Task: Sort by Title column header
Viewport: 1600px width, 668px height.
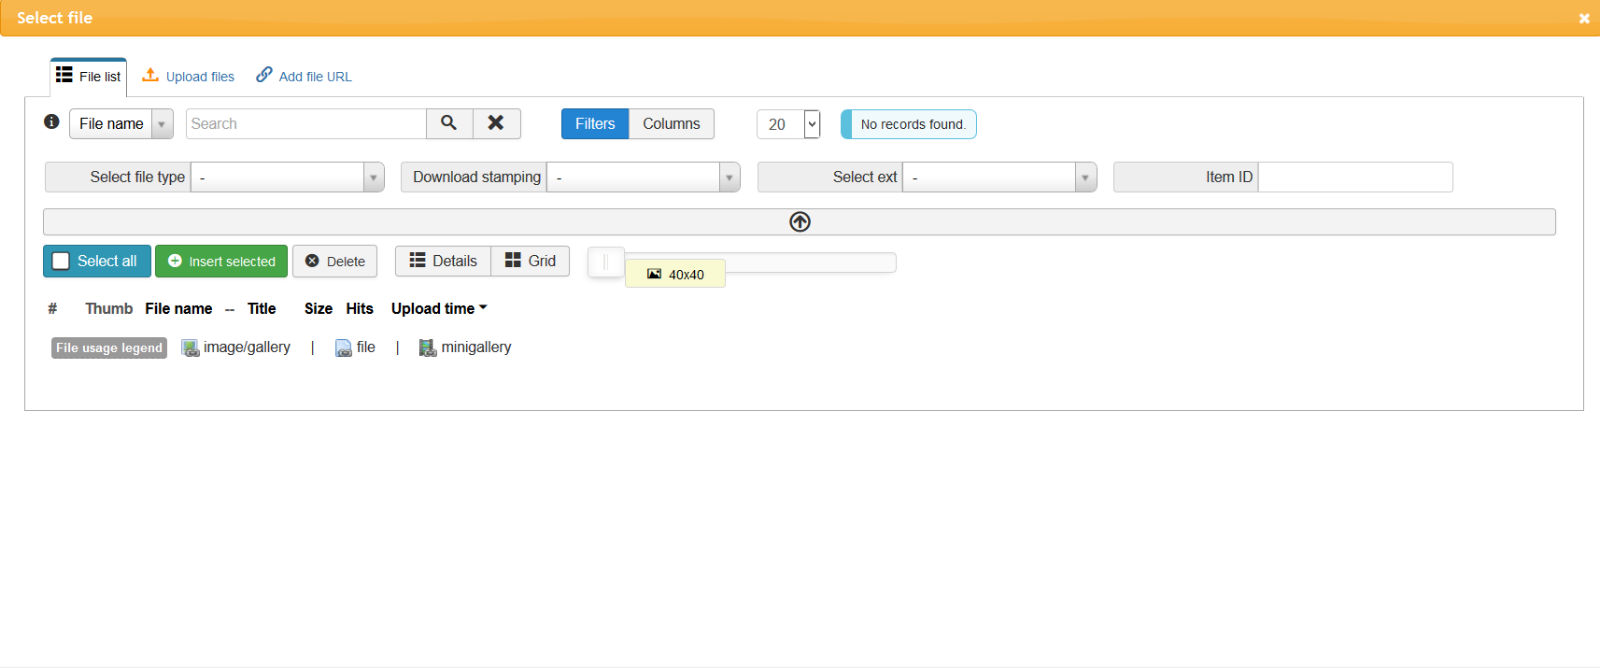Action: pyautogui.click(x=262, y=309)
